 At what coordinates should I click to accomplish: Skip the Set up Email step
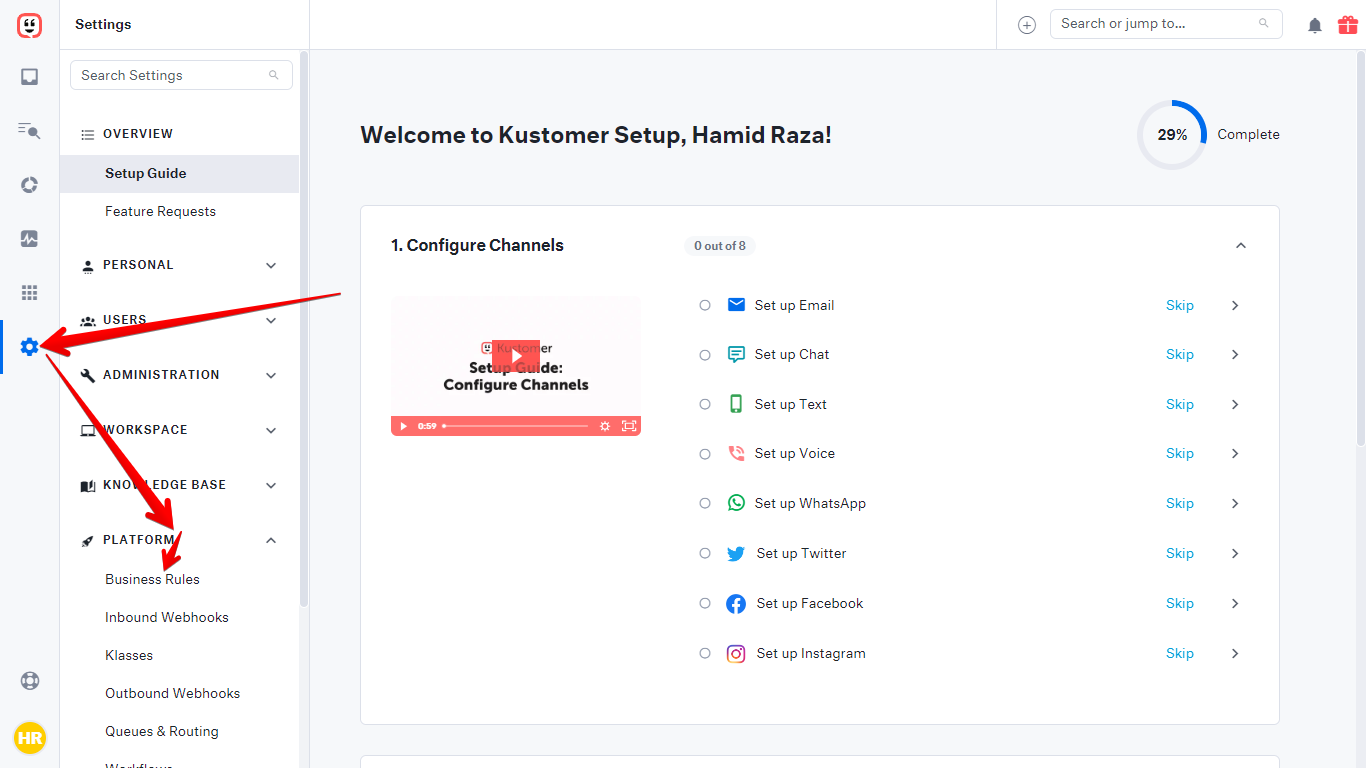1180,305
